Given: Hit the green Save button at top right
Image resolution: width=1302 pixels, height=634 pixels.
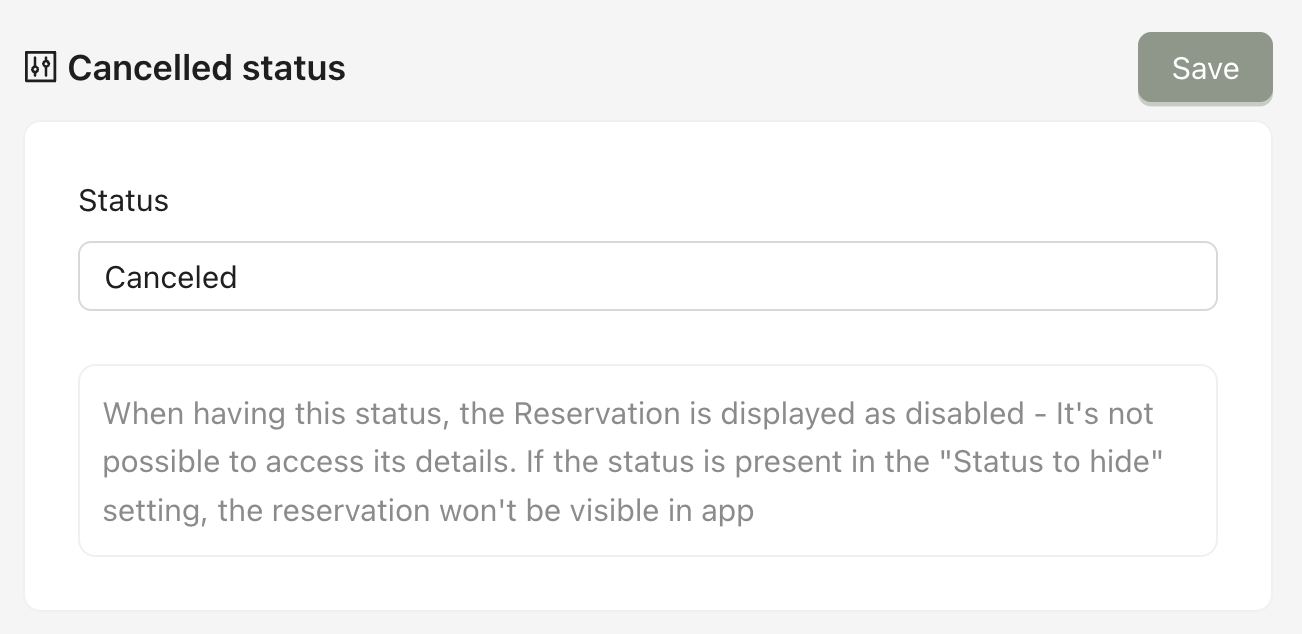Looking at the screenshot, I should tap(1204, 68).
